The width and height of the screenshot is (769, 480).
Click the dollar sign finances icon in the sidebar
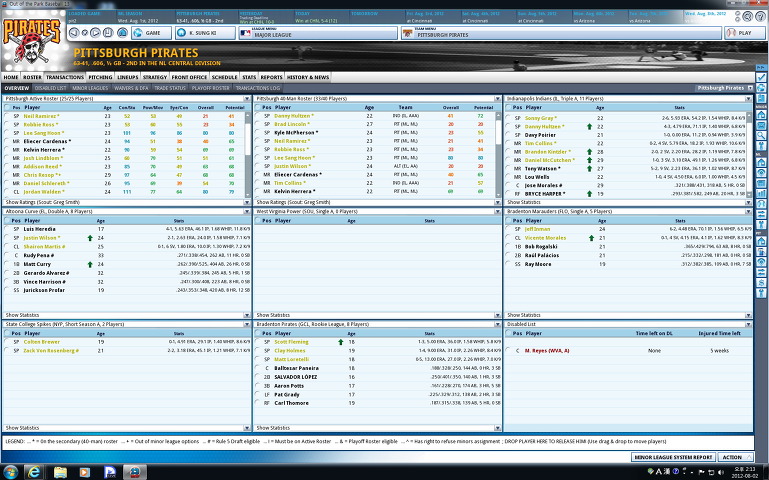pyautogui.click(x=761, y=282)
